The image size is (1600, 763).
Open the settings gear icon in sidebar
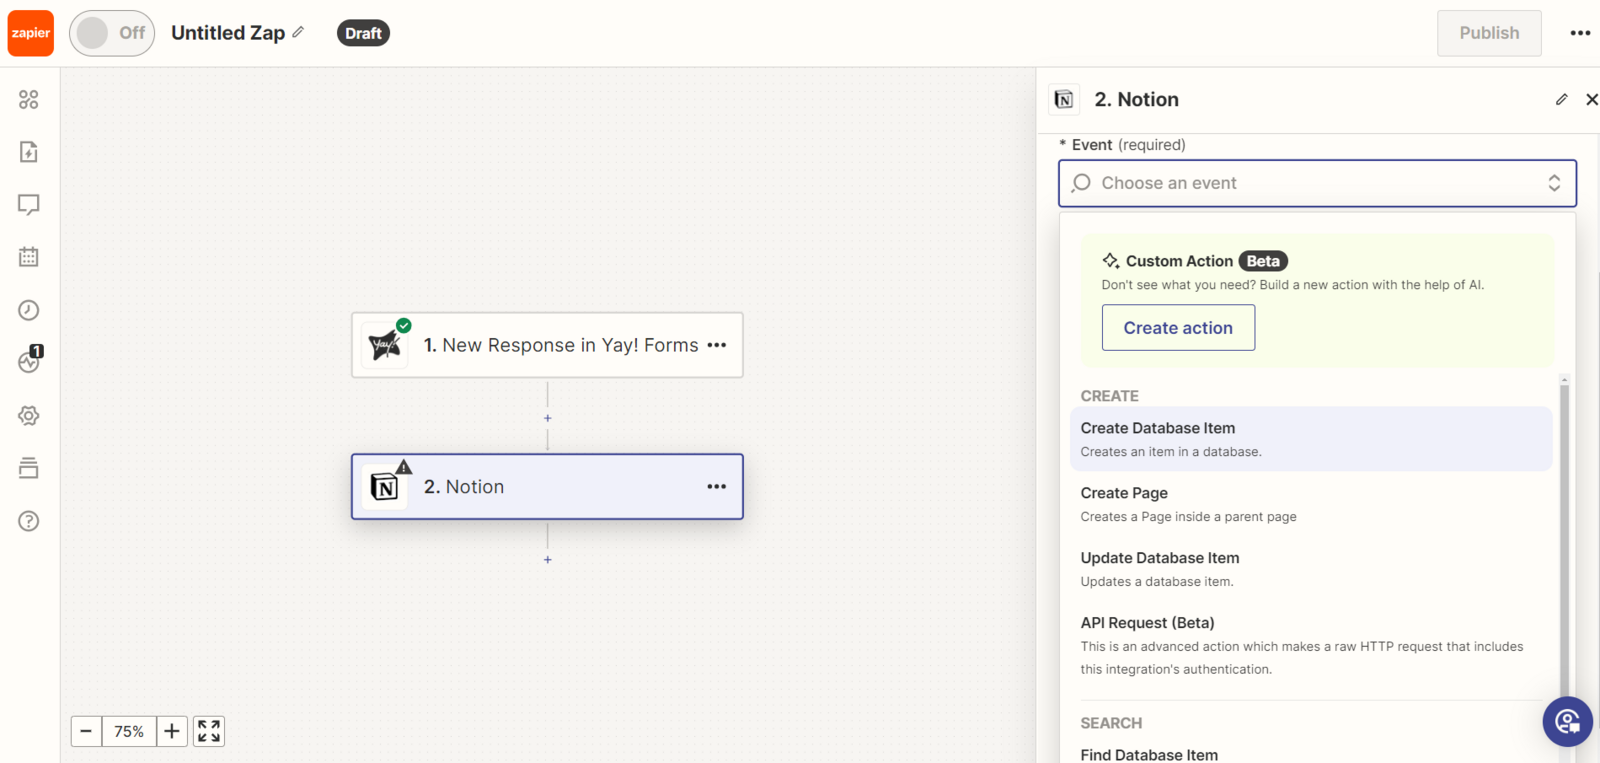pos(29,415)
